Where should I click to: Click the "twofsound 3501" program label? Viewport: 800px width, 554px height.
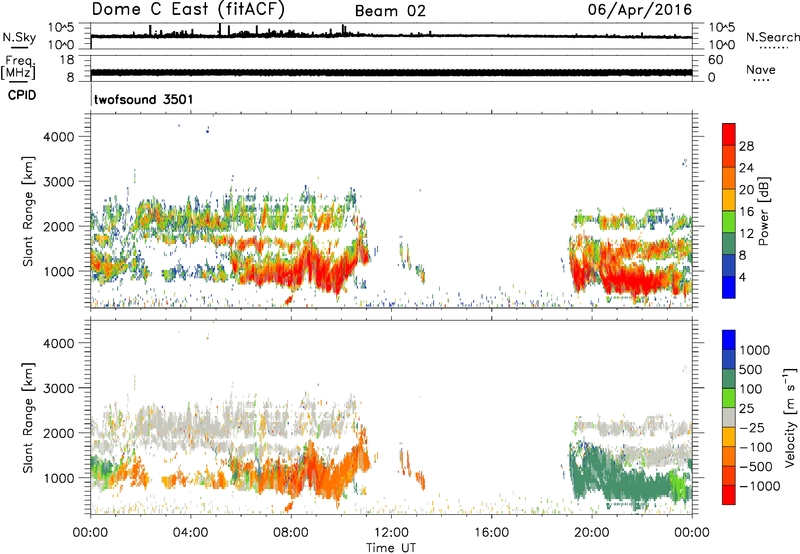pos(143,99)
